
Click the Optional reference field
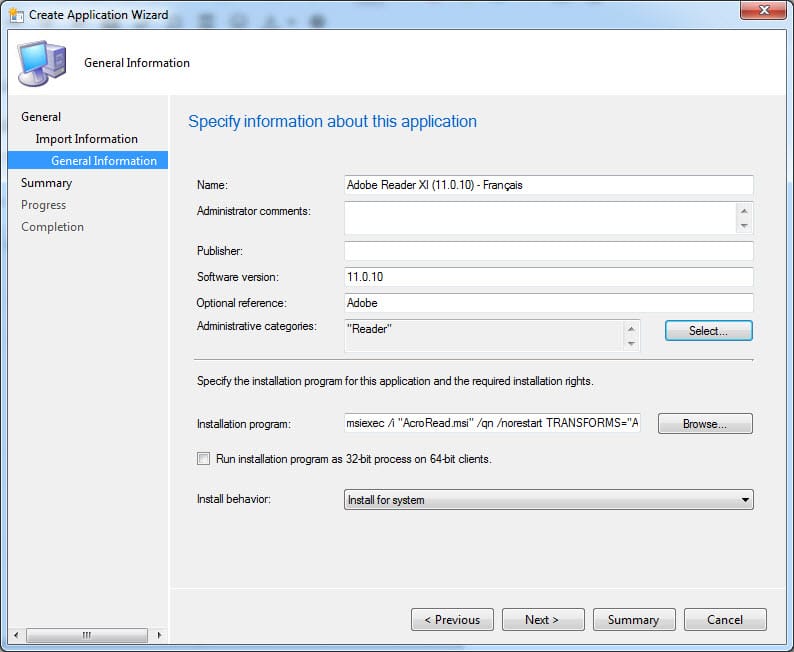coord(548,303)
